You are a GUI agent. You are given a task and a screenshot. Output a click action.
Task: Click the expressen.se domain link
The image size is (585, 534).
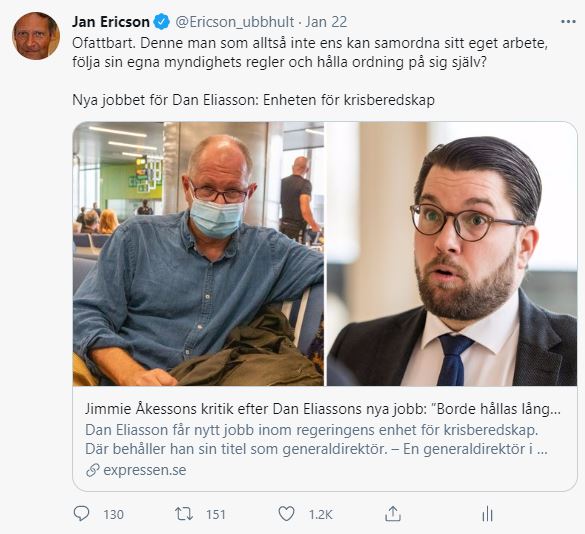coord(145,470)
